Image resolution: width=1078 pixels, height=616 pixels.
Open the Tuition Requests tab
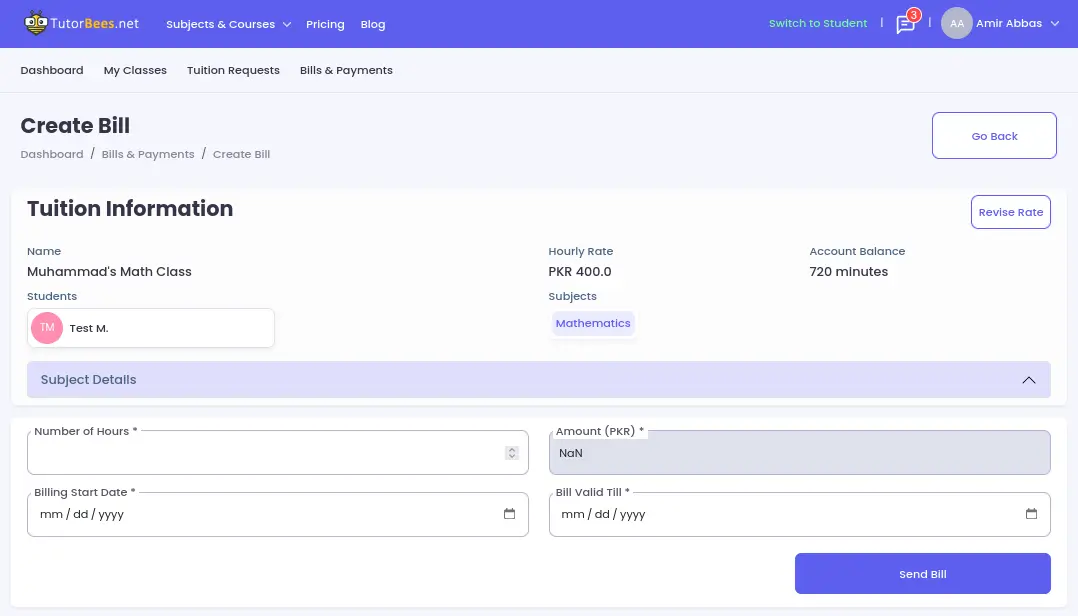click(233, 70)
